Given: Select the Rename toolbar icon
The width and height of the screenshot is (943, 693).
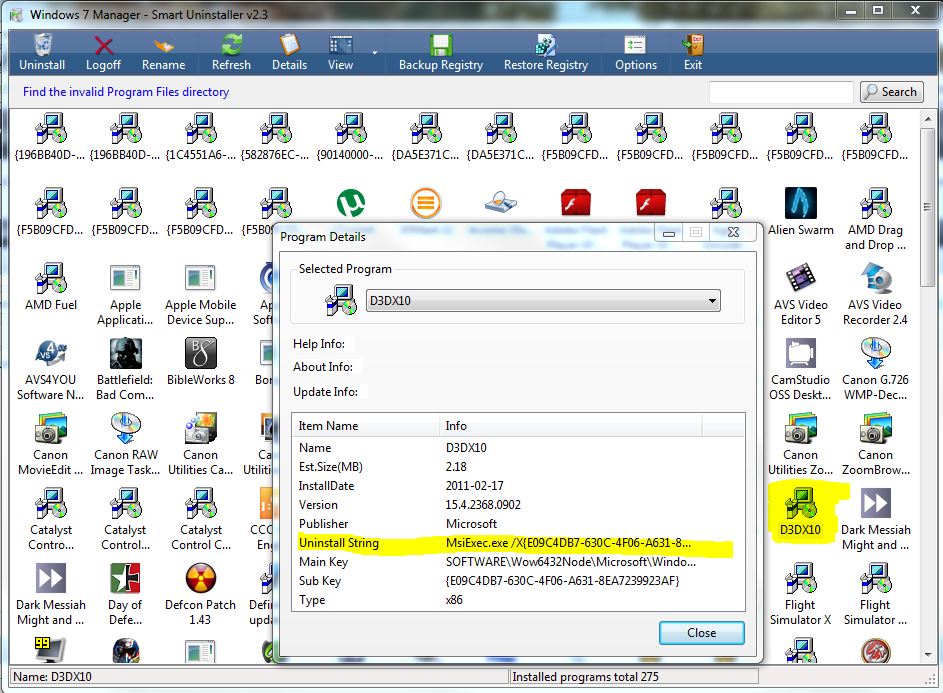Looking at the screenshot, I should (x=164, y=46).
